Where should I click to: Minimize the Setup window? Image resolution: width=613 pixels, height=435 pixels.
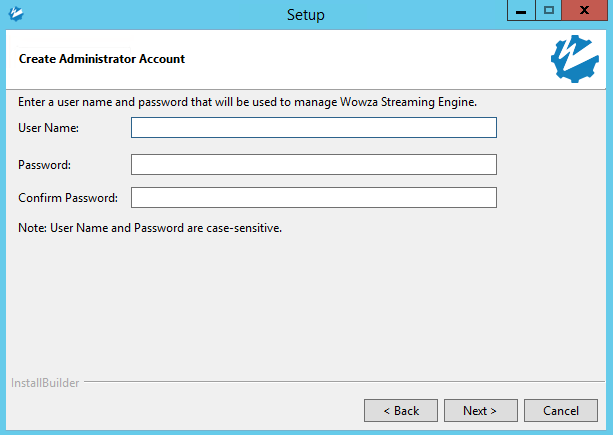pyautogui.click(x=521, y=11)
